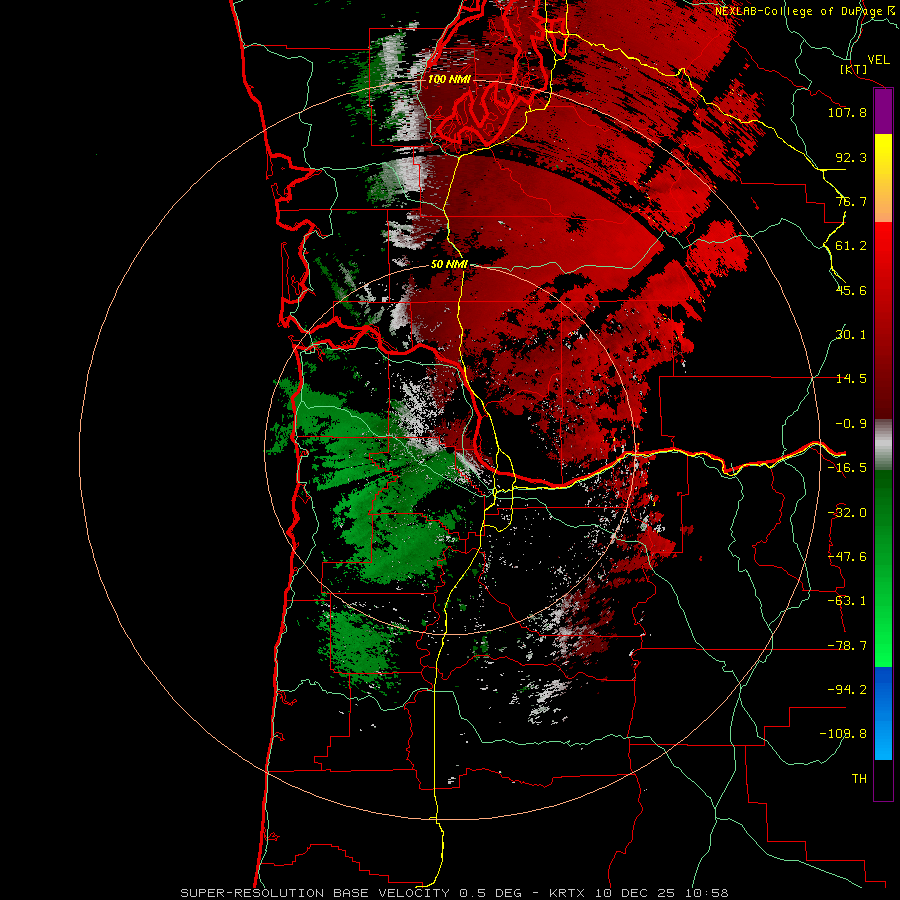Click the -0.9 legend value
Image resolution: width=900 pixels, height=900 pixels.
tap(851, 424)
